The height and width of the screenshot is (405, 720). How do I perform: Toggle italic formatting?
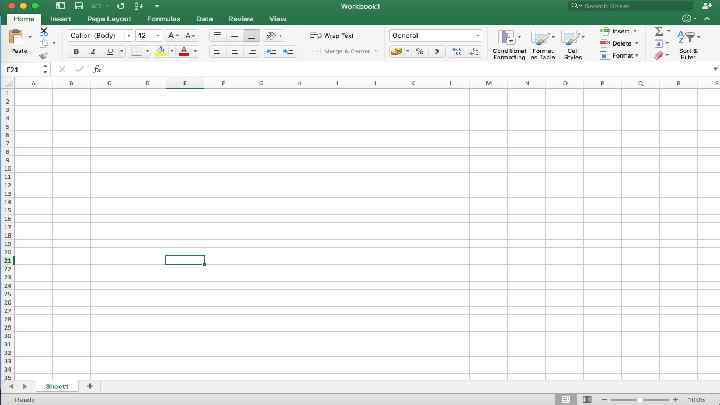click(93, 52)
